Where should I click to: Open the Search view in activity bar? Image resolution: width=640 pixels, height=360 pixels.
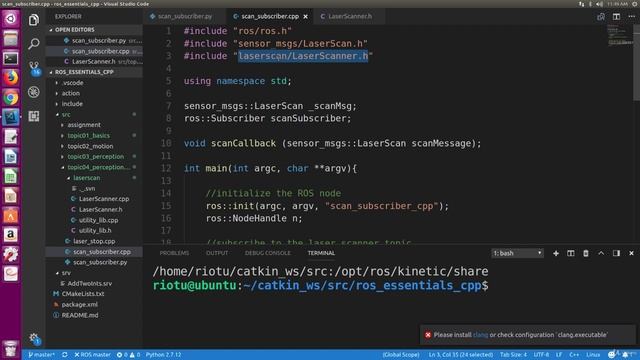point(34,43)
